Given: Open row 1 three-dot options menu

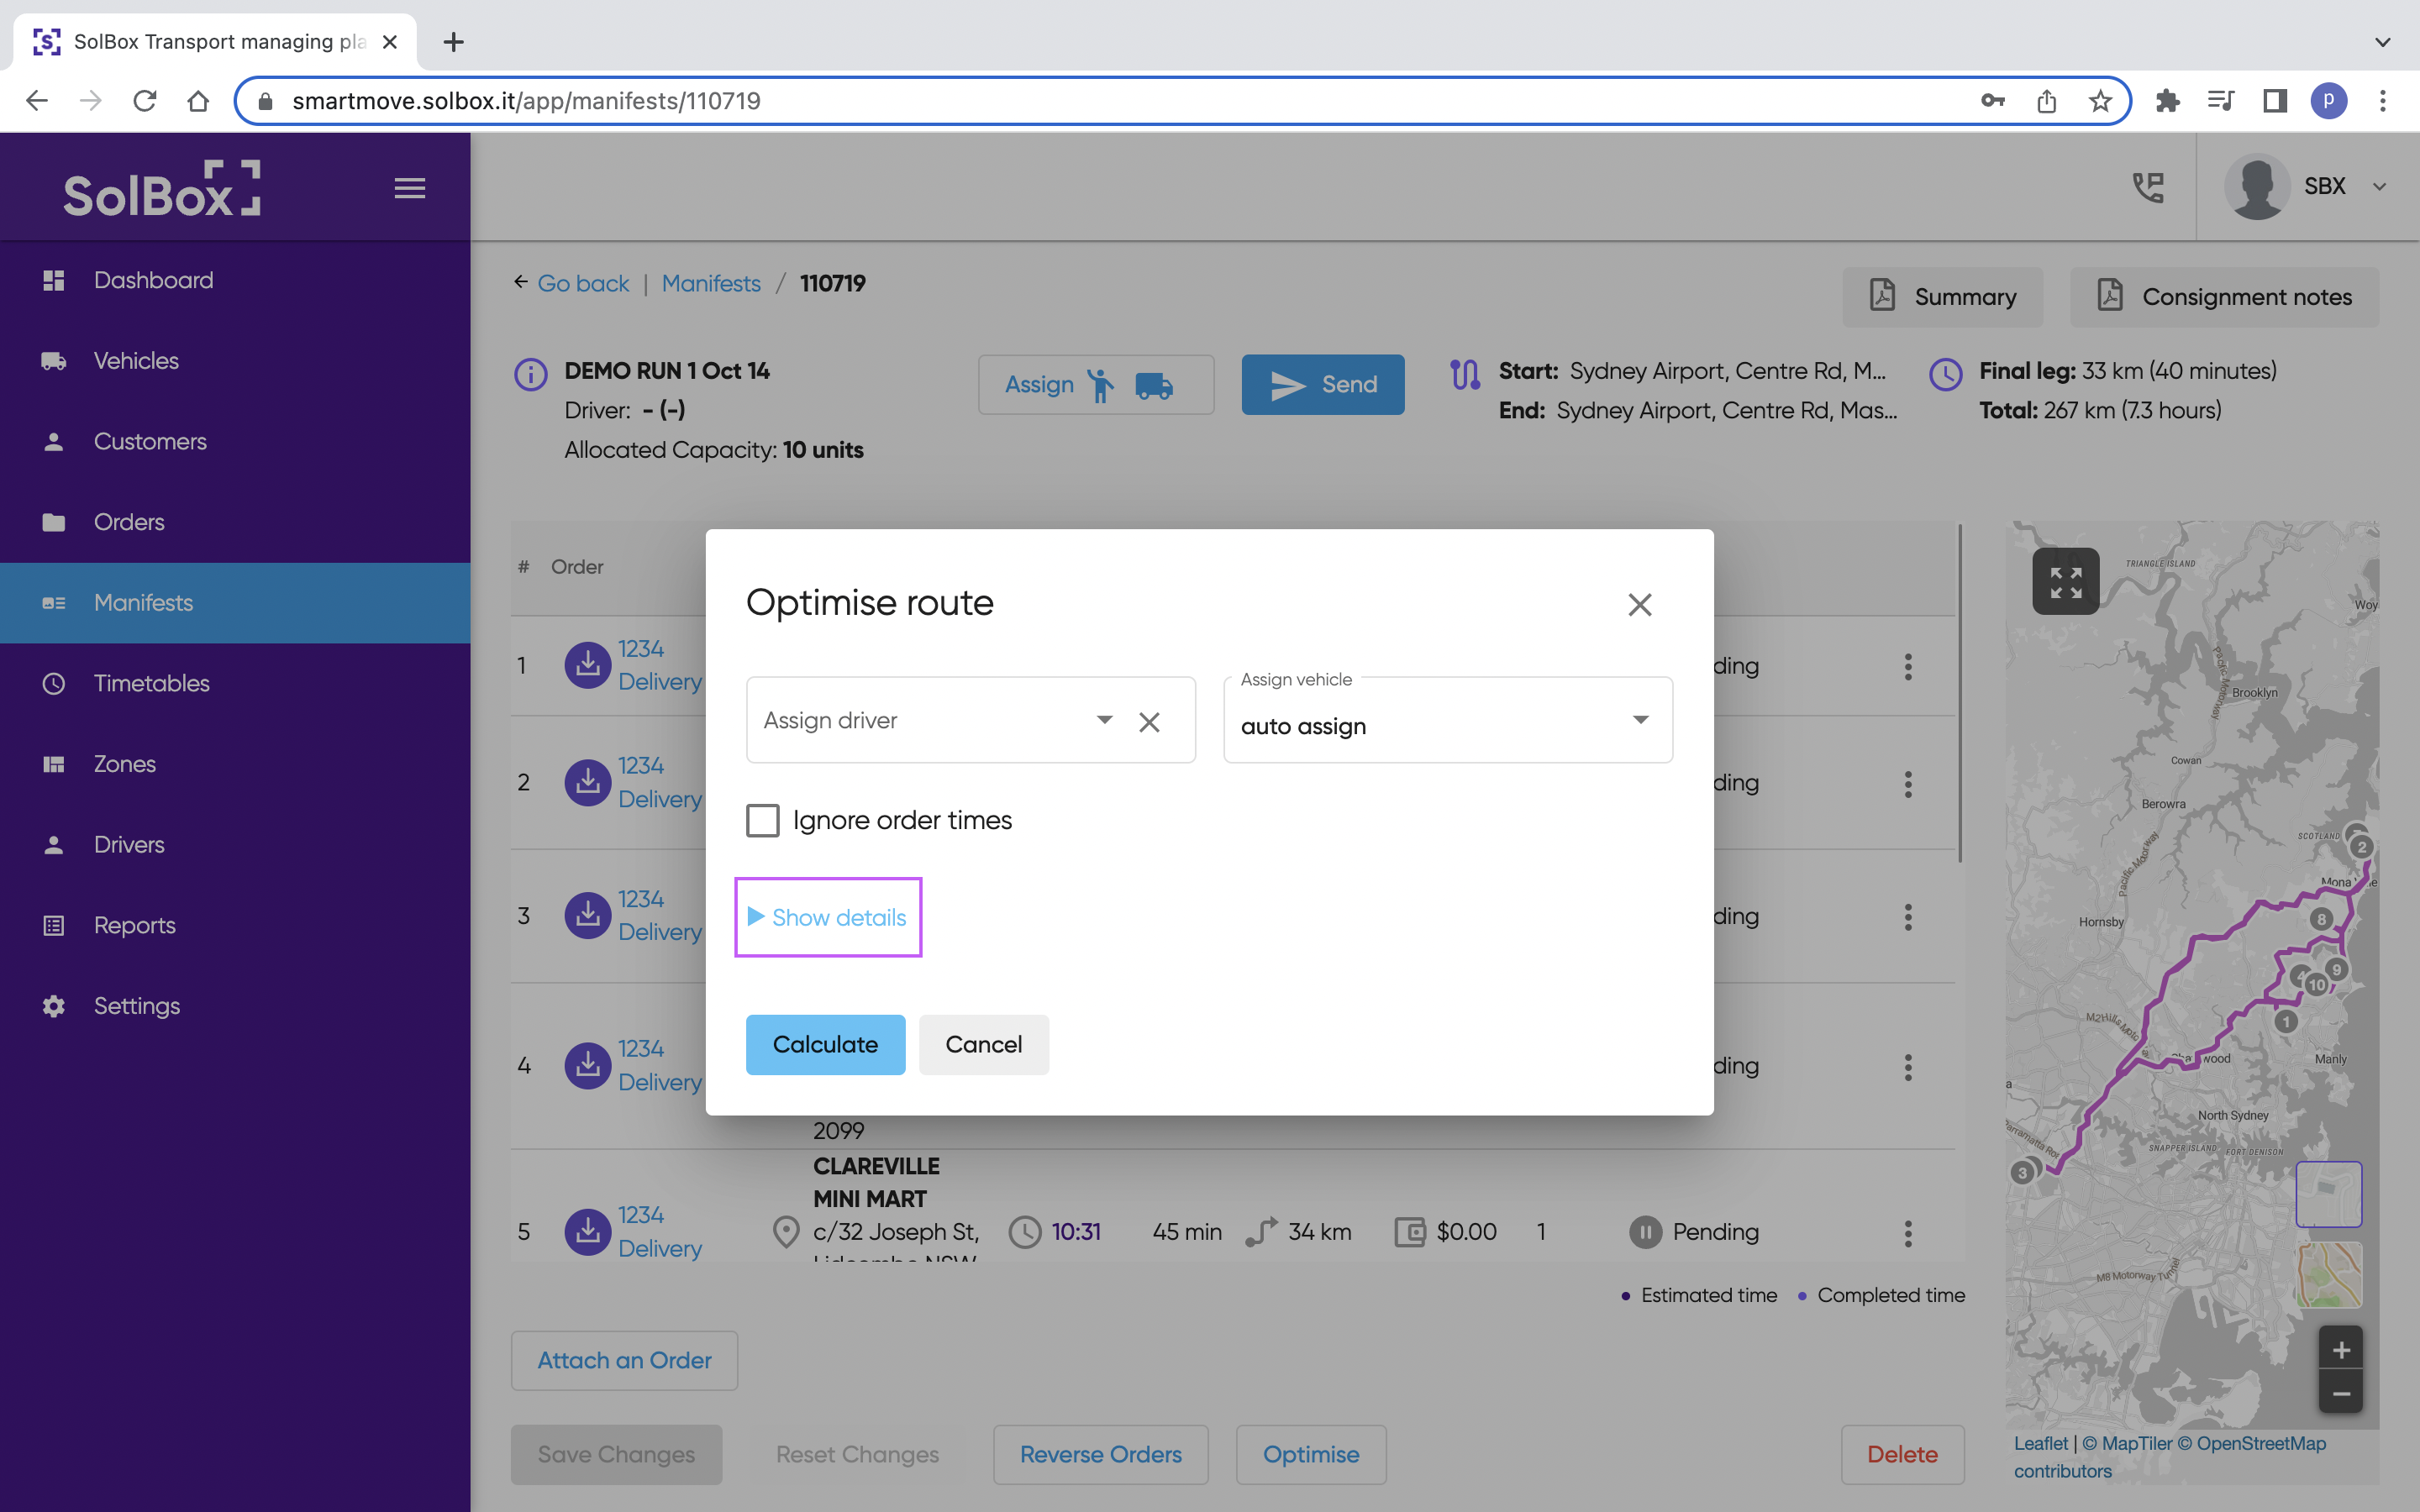Looking at the screenshot, I should pyautogui.click(x=1908, y=666).
